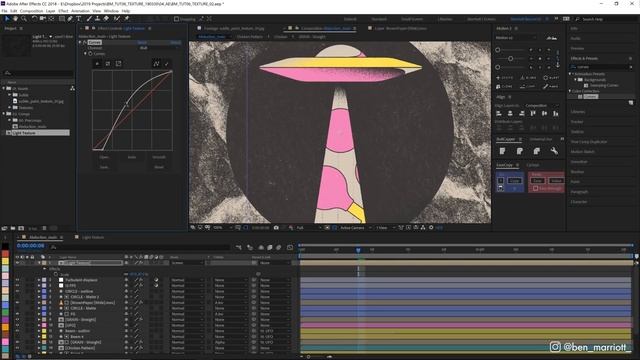
Task: Select the Clone Stamp tool
Action: [97, 19]
